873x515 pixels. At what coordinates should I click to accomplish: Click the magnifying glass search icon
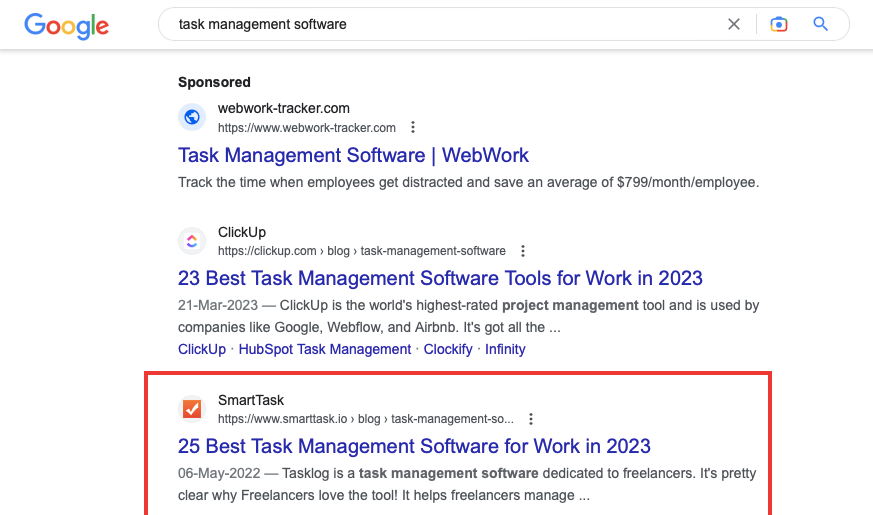(x=820, y=24)
